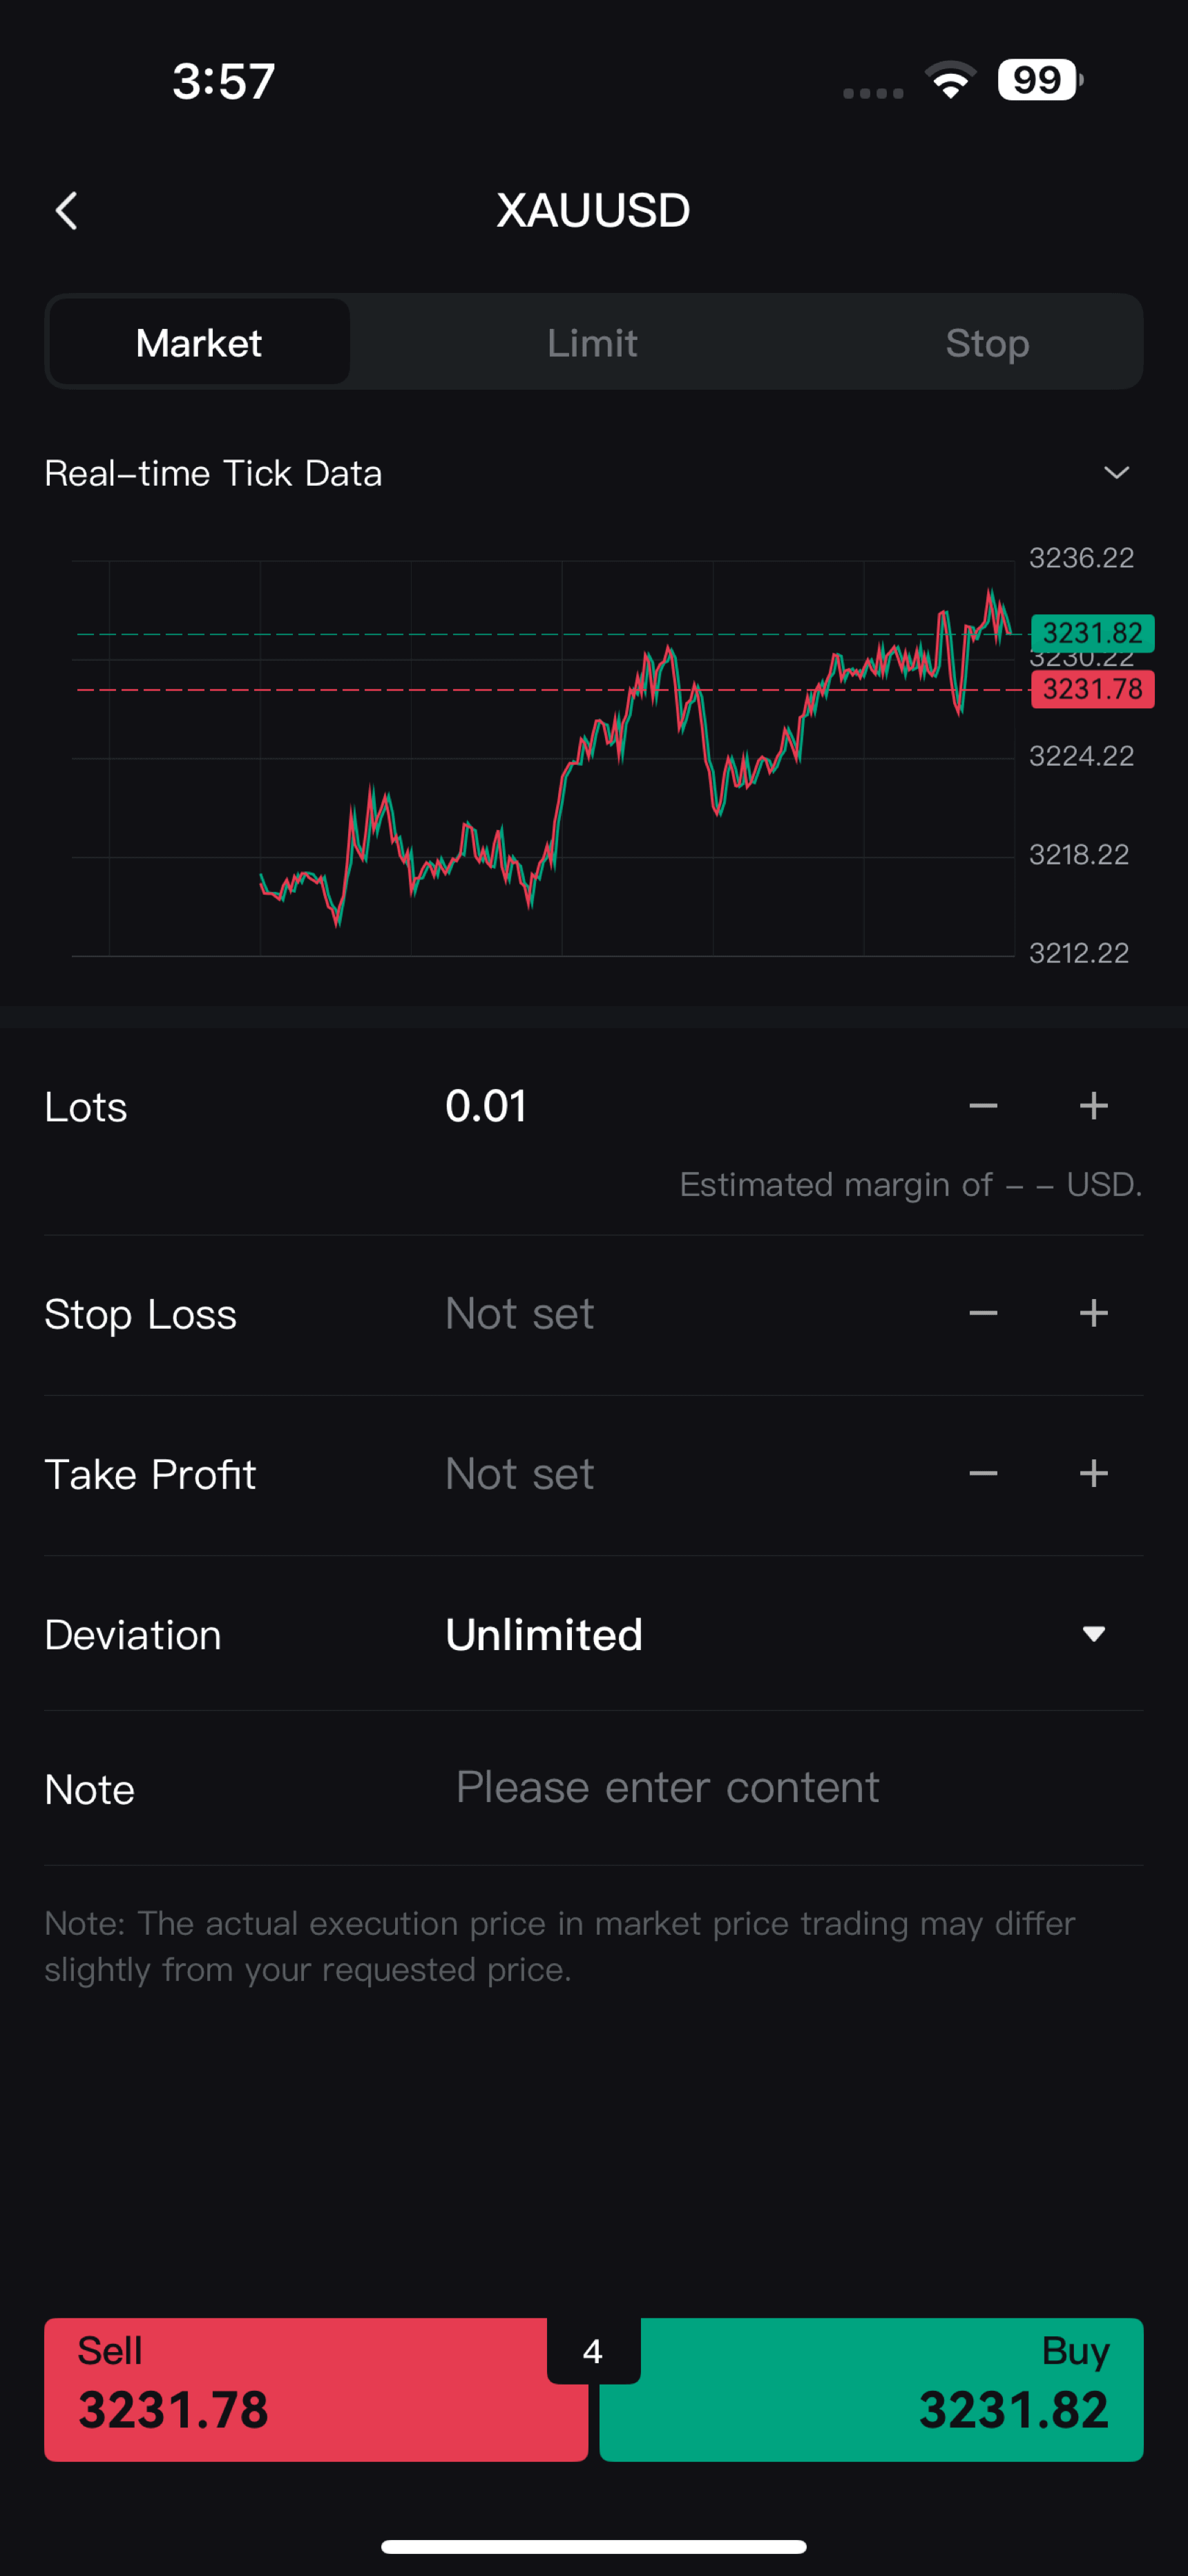
Task: Open the Deviation dropdown arrow
Action: 1093,1634
